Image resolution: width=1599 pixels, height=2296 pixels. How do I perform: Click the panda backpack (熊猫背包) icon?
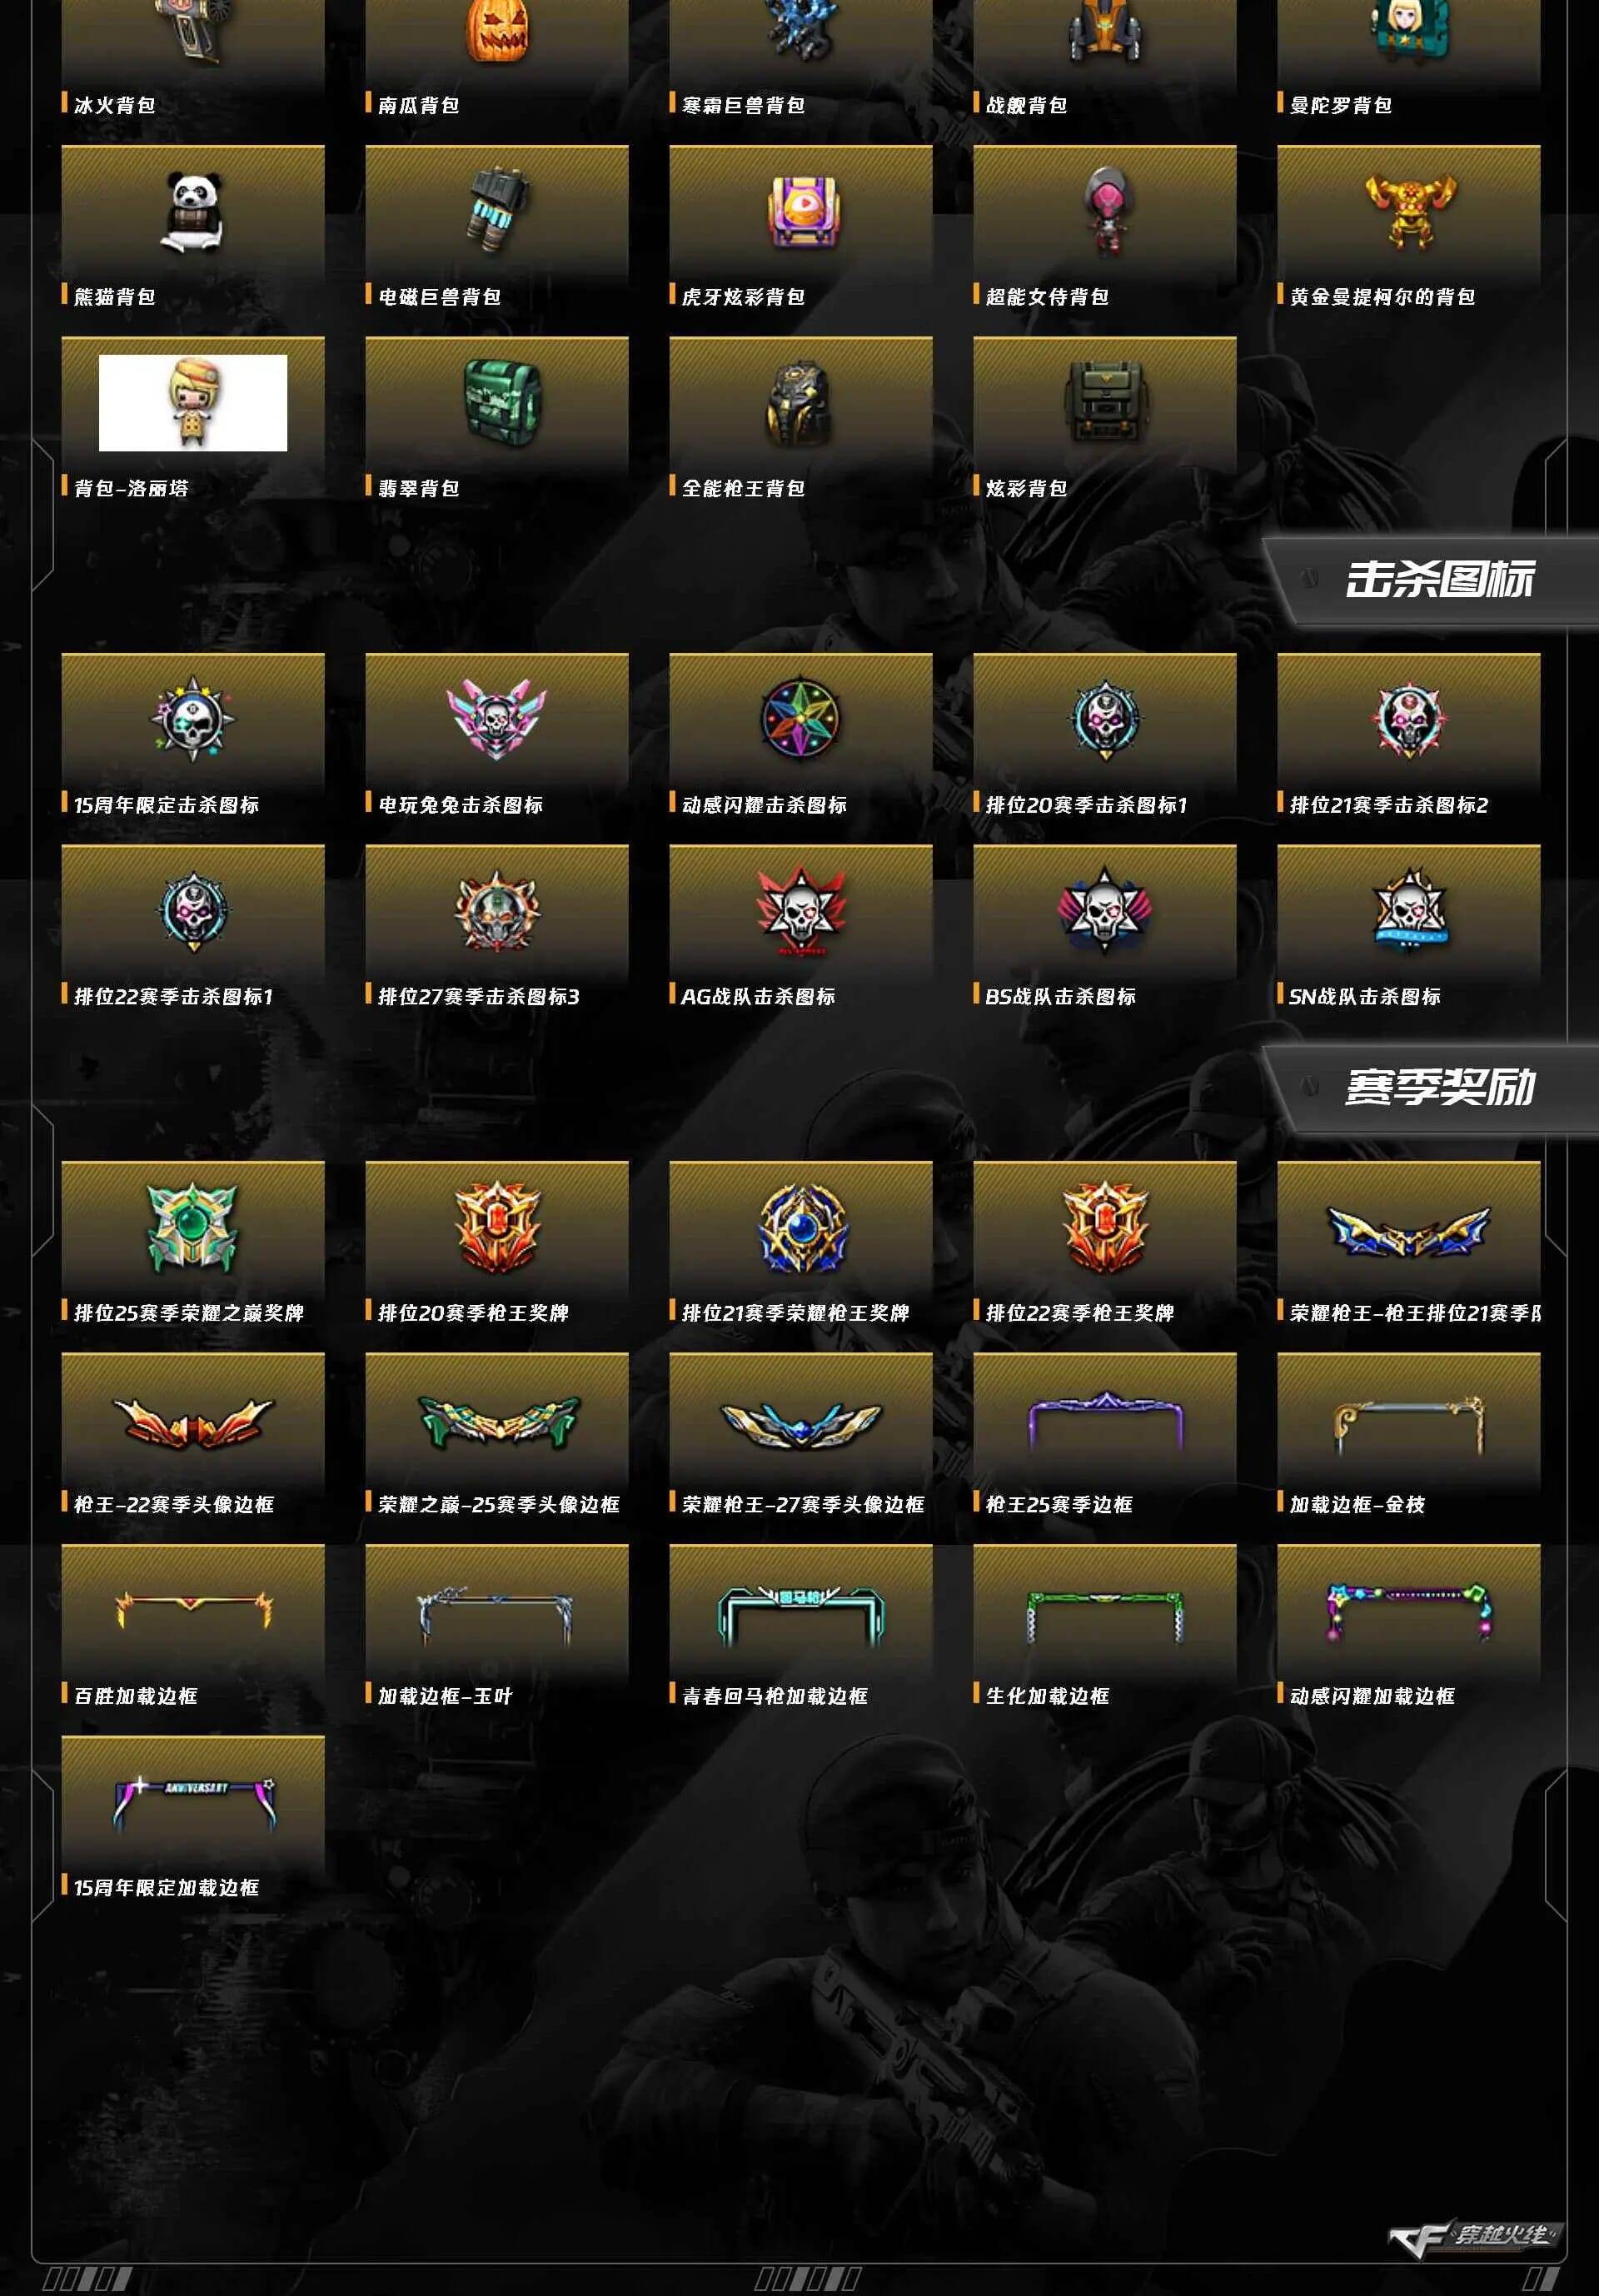pyautogui.click(x=193, y=211)
